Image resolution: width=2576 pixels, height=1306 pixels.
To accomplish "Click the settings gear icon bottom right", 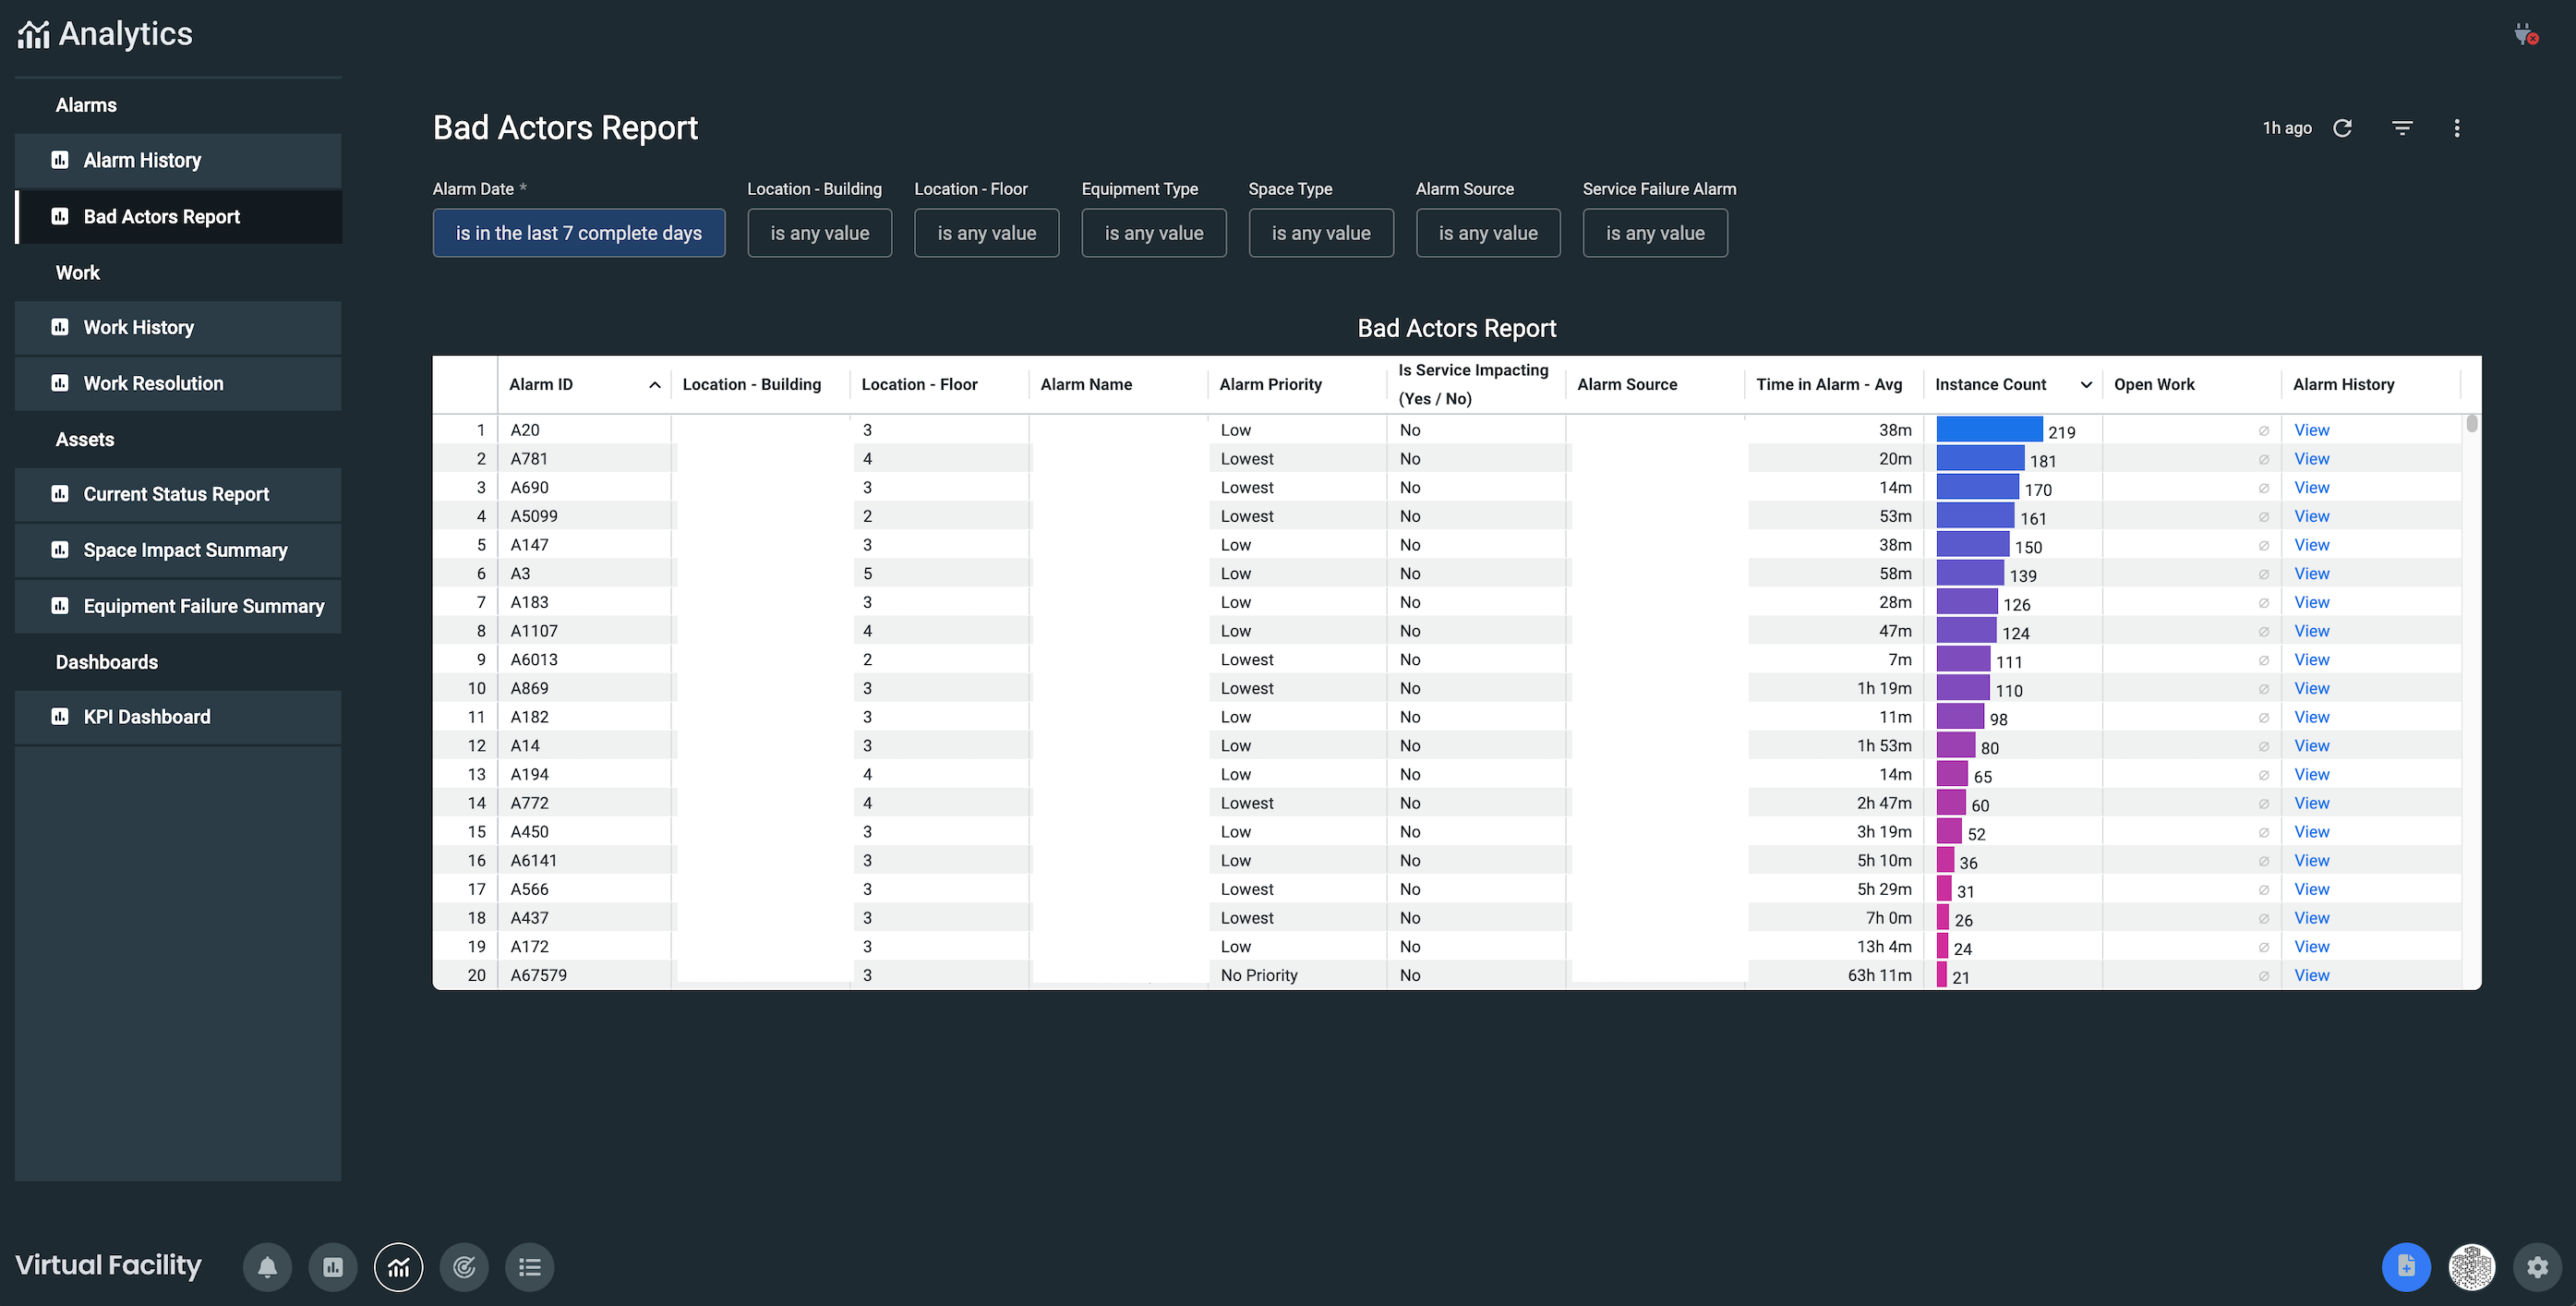I will [x=2537, y=1267].
